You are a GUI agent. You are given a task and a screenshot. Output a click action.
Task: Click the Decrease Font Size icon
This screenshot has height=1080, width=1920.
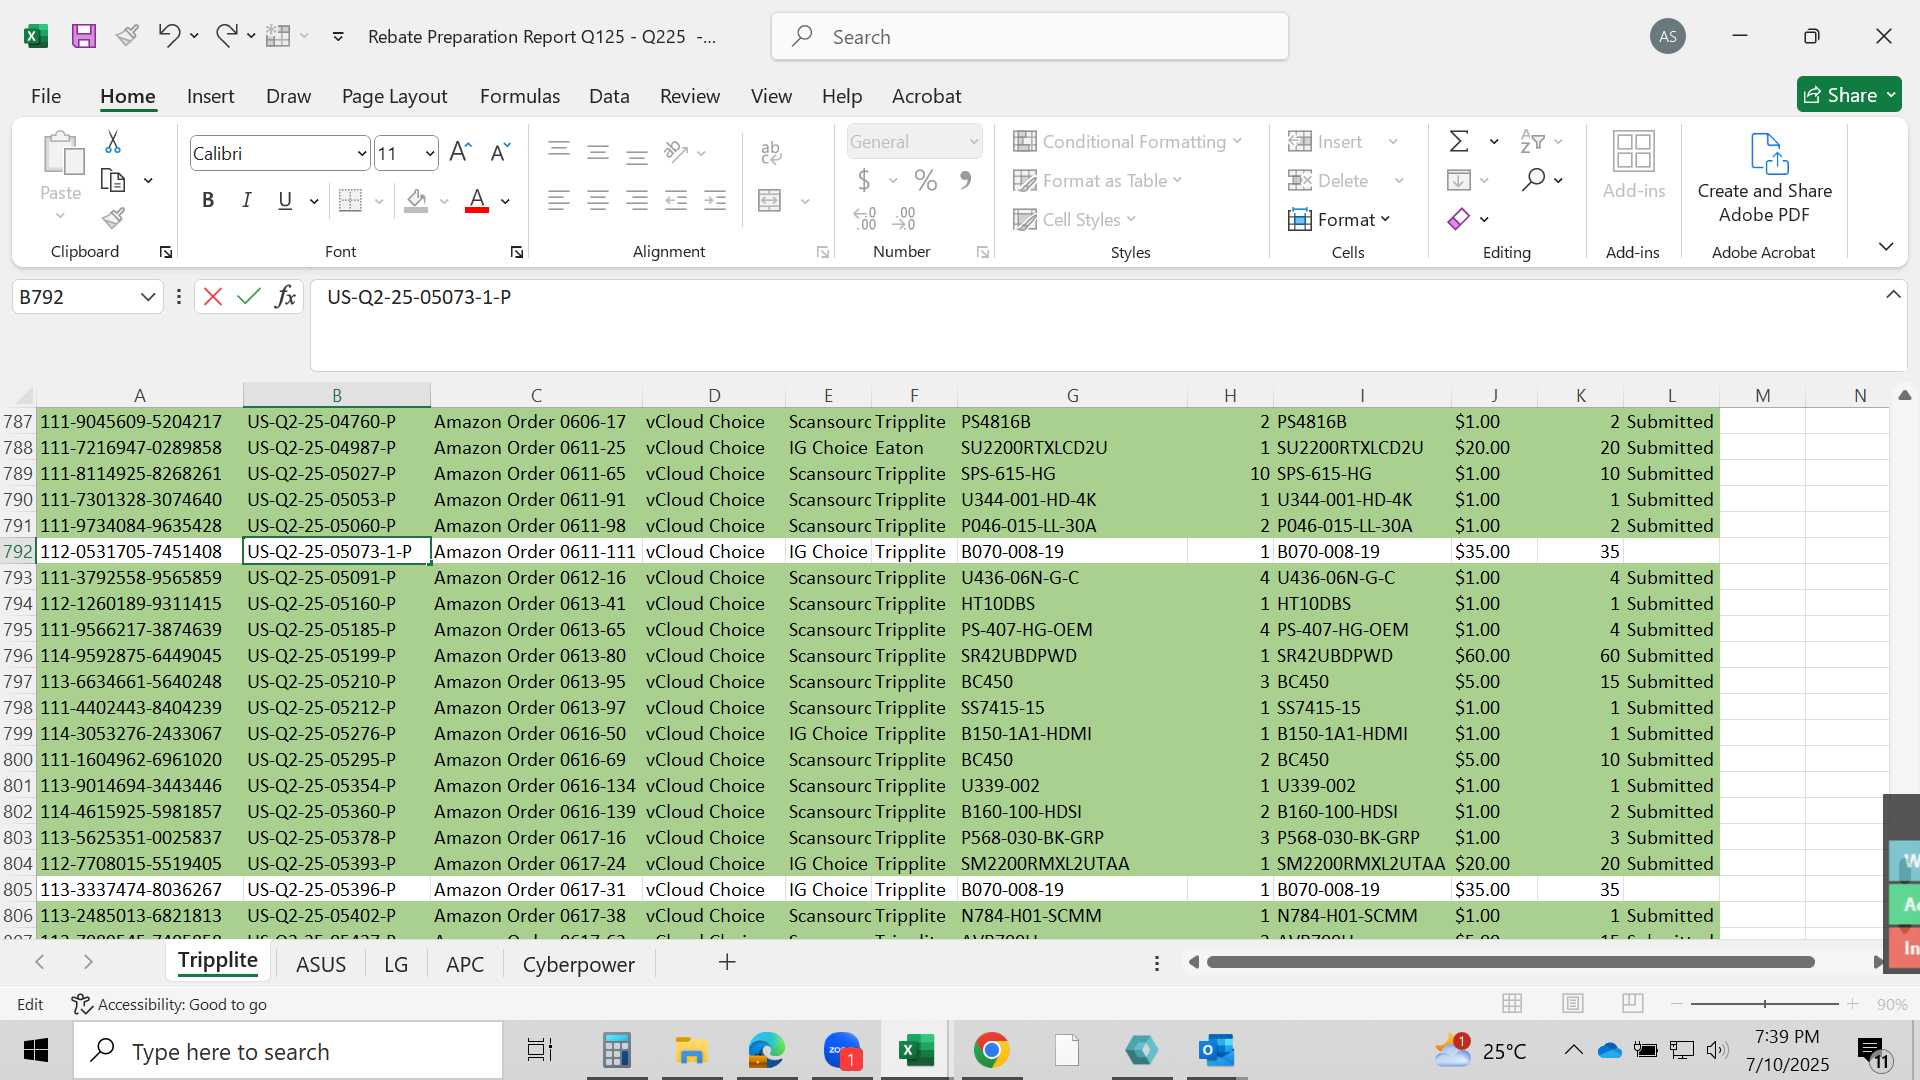500,152
